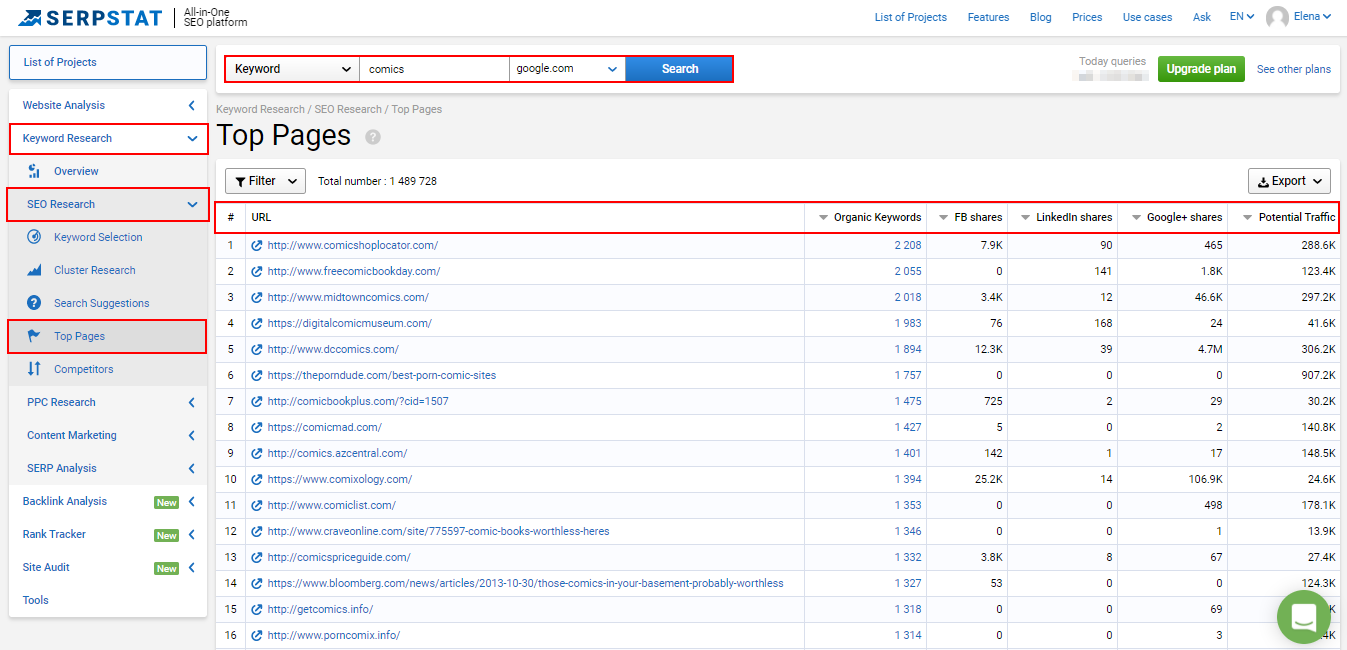
Task: Collapse the Keyword Research section
Action: point(108,138)
